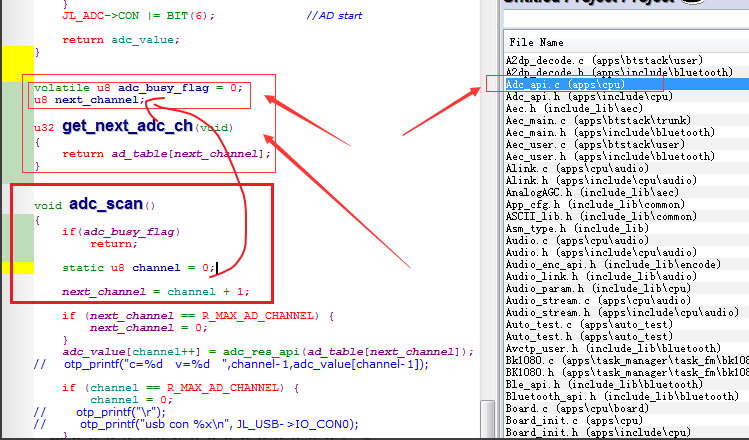
Task: Open Asm_type.h (include_lib)
Action: (x=577, y=228)
